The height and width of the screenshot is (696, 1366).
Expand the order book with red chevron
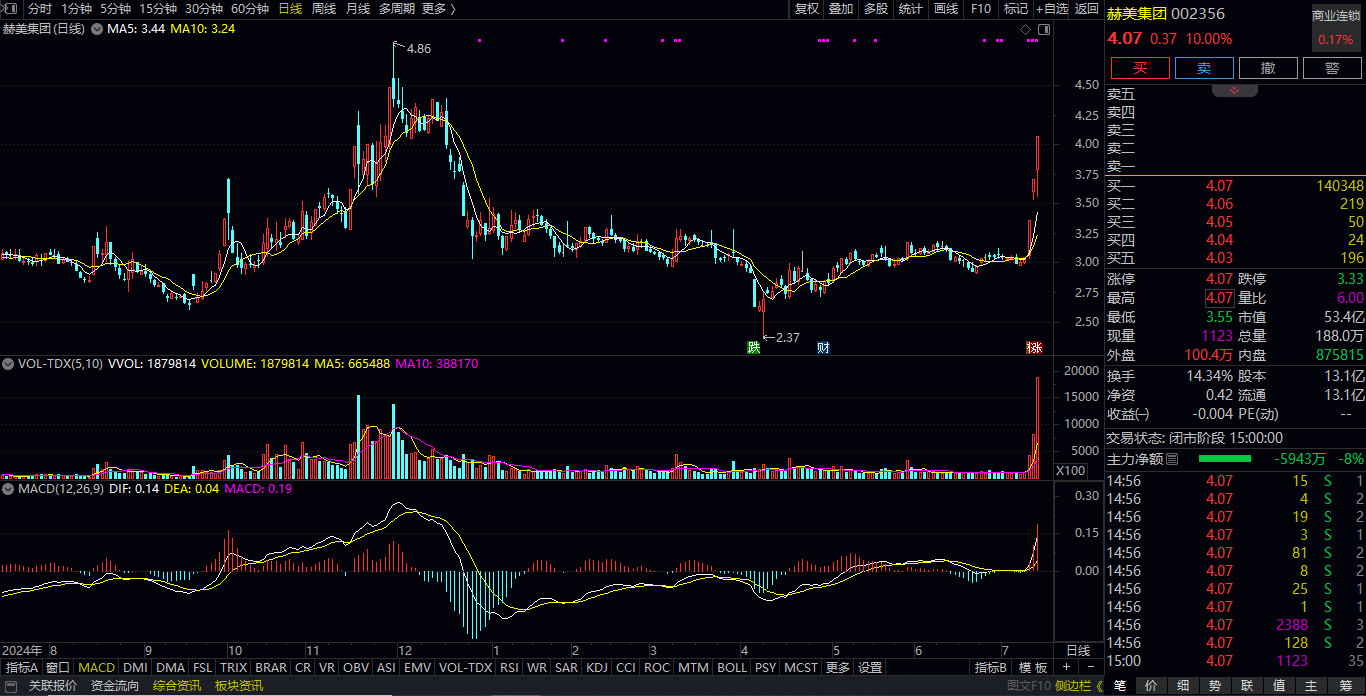pyautogui.click(x=1235, y=90)
